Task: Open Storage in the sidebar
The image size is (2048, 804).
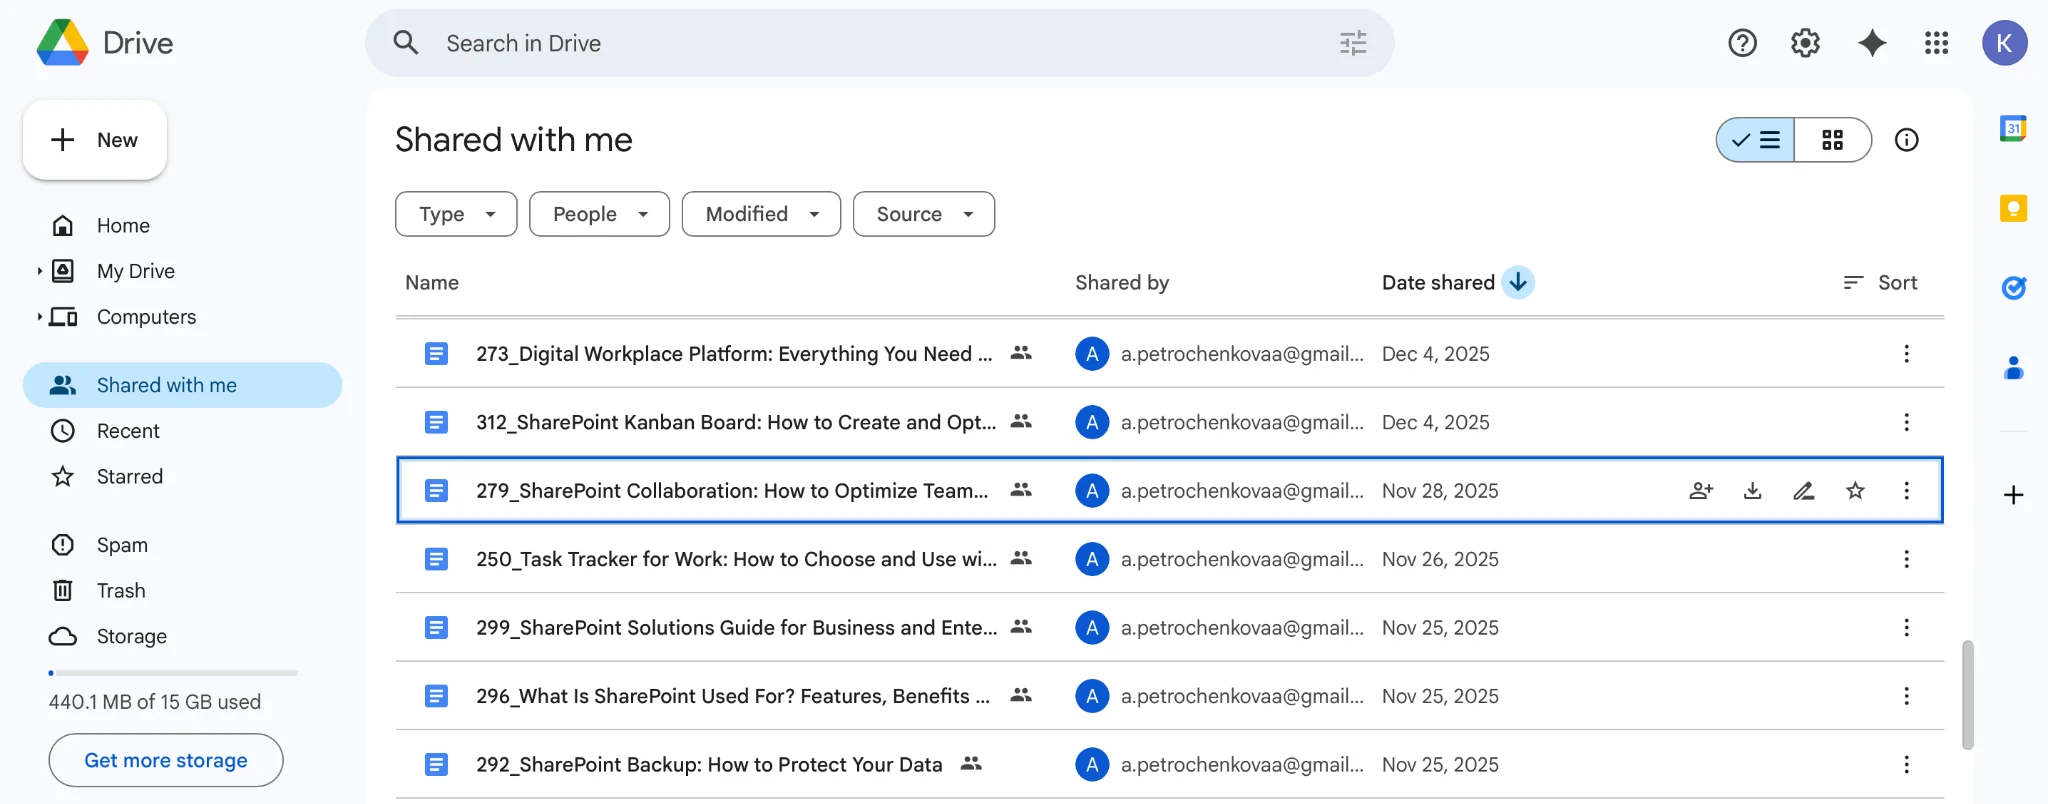Action: (x=182, y=636)
